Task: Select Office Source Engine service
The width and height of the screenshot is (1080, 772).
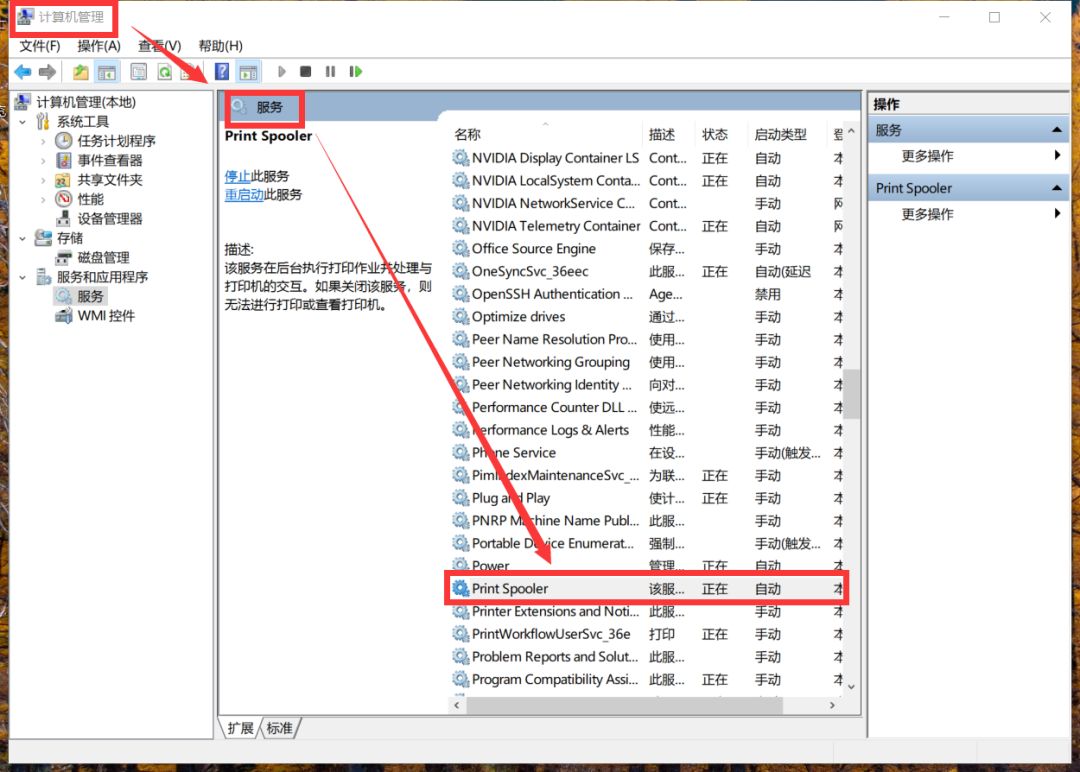Action: coord(646,249)
